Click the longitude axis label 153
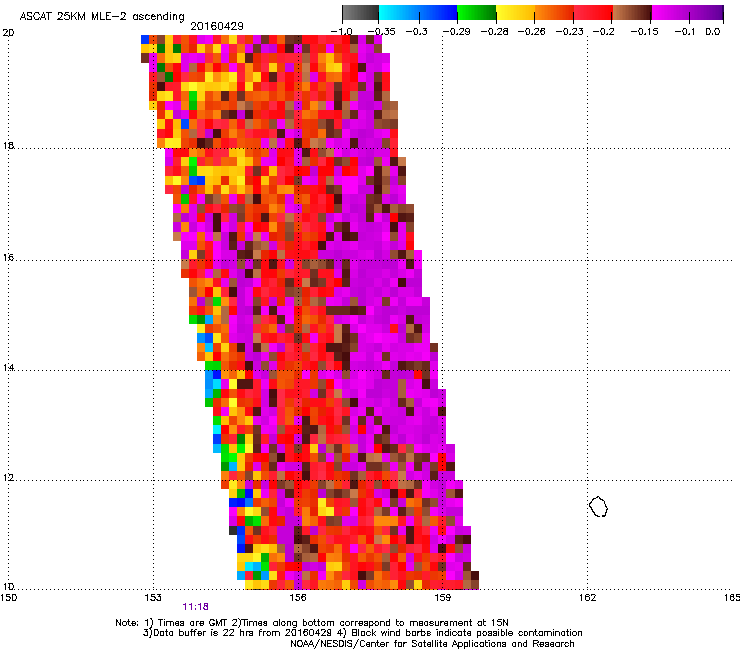The height and width of the screenshot is (650, 740). click(153, 598)
